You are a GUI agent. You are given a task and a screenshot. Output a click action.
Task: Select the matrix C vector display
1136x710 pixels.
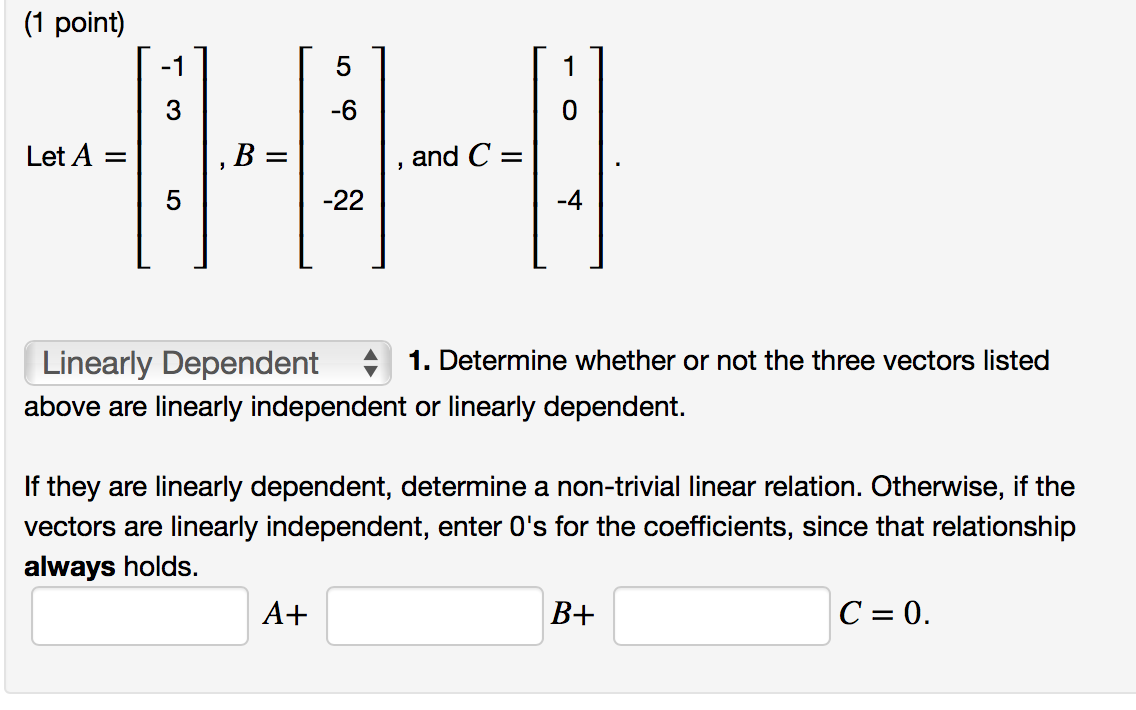(567, 155)
